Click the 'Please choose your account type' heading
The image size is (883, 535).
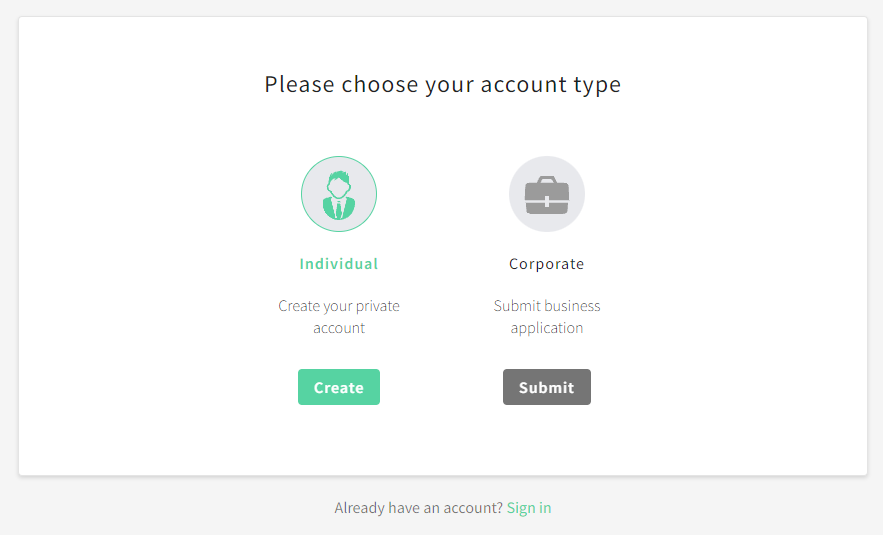(442, 85)
